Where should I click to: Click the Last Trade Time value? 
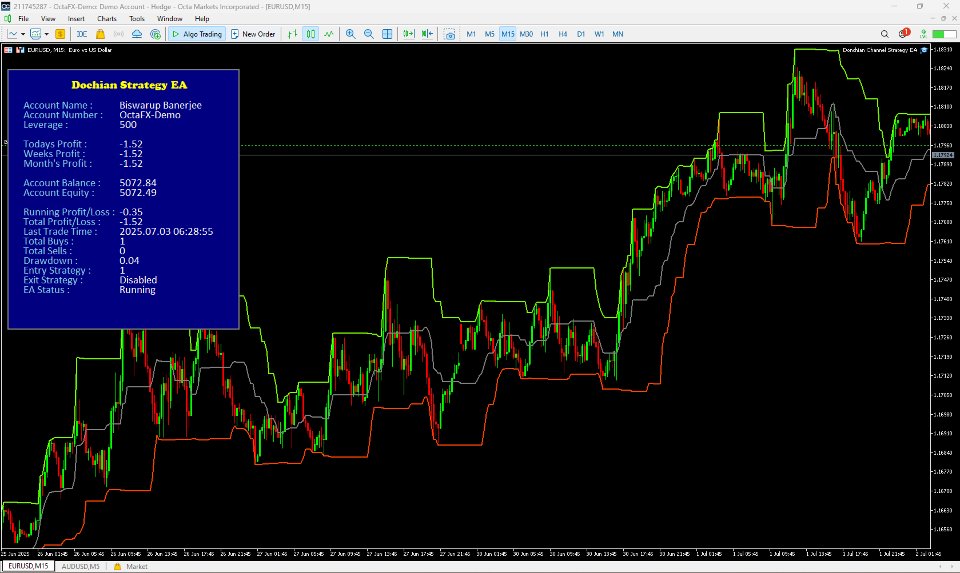tap(166, 232)
